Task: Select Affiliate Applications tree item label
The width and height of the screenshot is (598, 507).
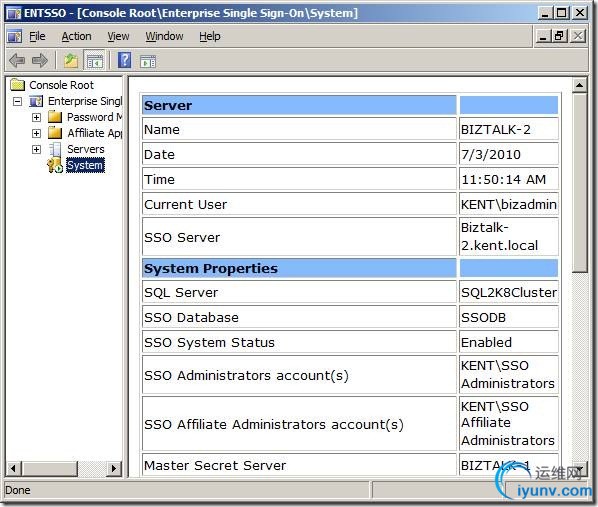Action: (95, 133)
